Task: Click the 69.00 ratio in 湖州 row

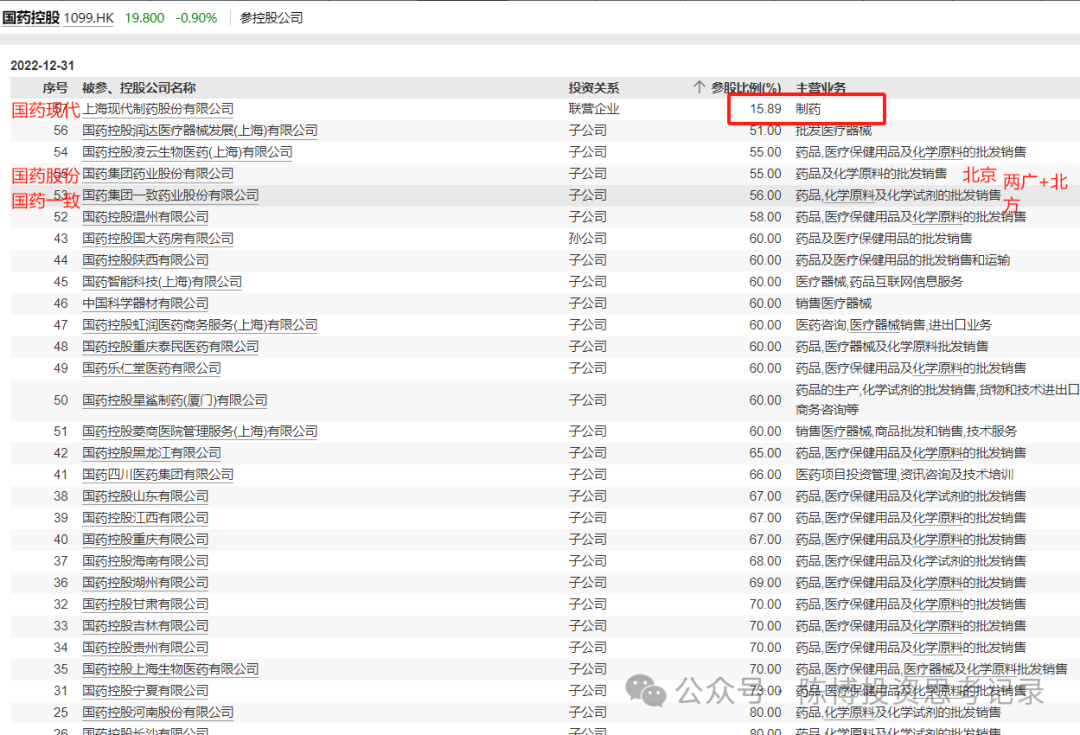Action: (x=765, y=582)
